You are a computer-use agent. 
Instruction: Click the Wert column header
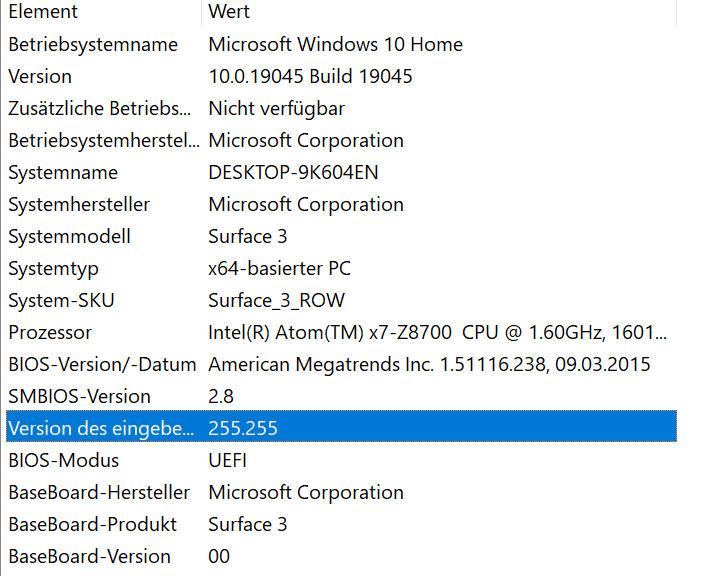[x=229, y=12]
